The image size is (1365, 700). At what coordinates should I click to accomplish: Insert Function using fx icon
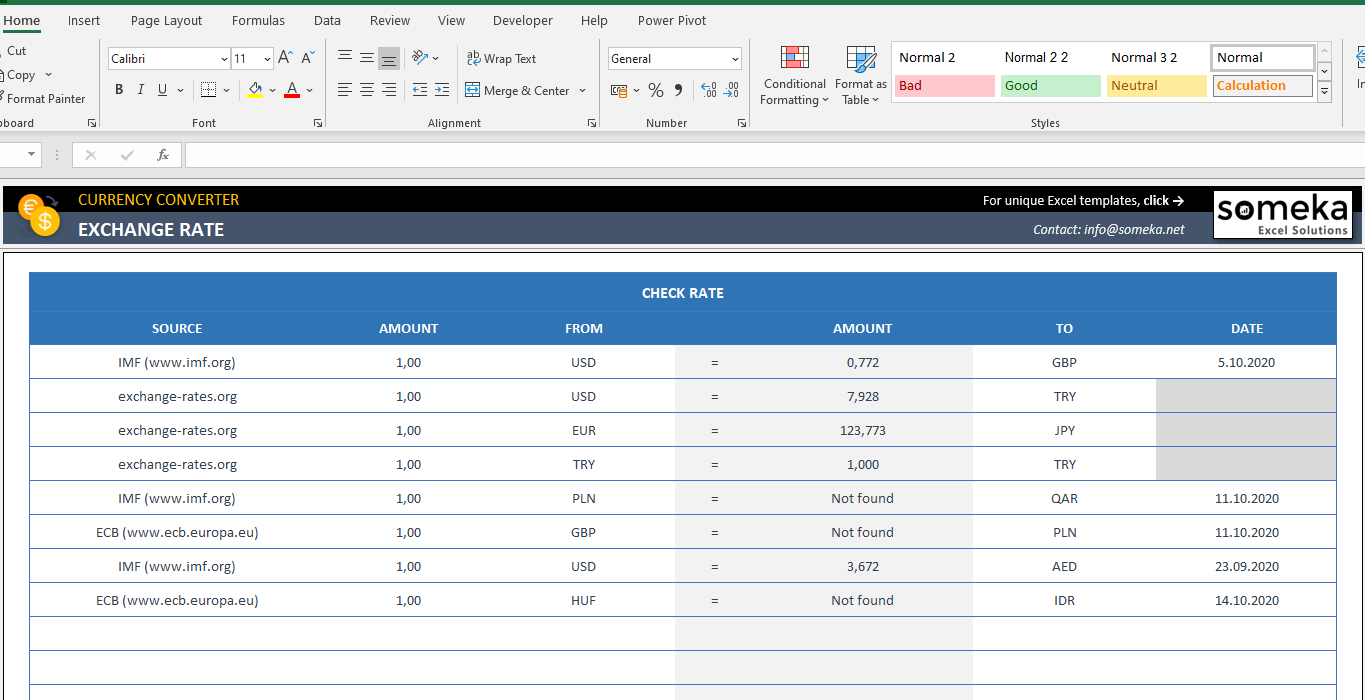click(x=163, y=155)
